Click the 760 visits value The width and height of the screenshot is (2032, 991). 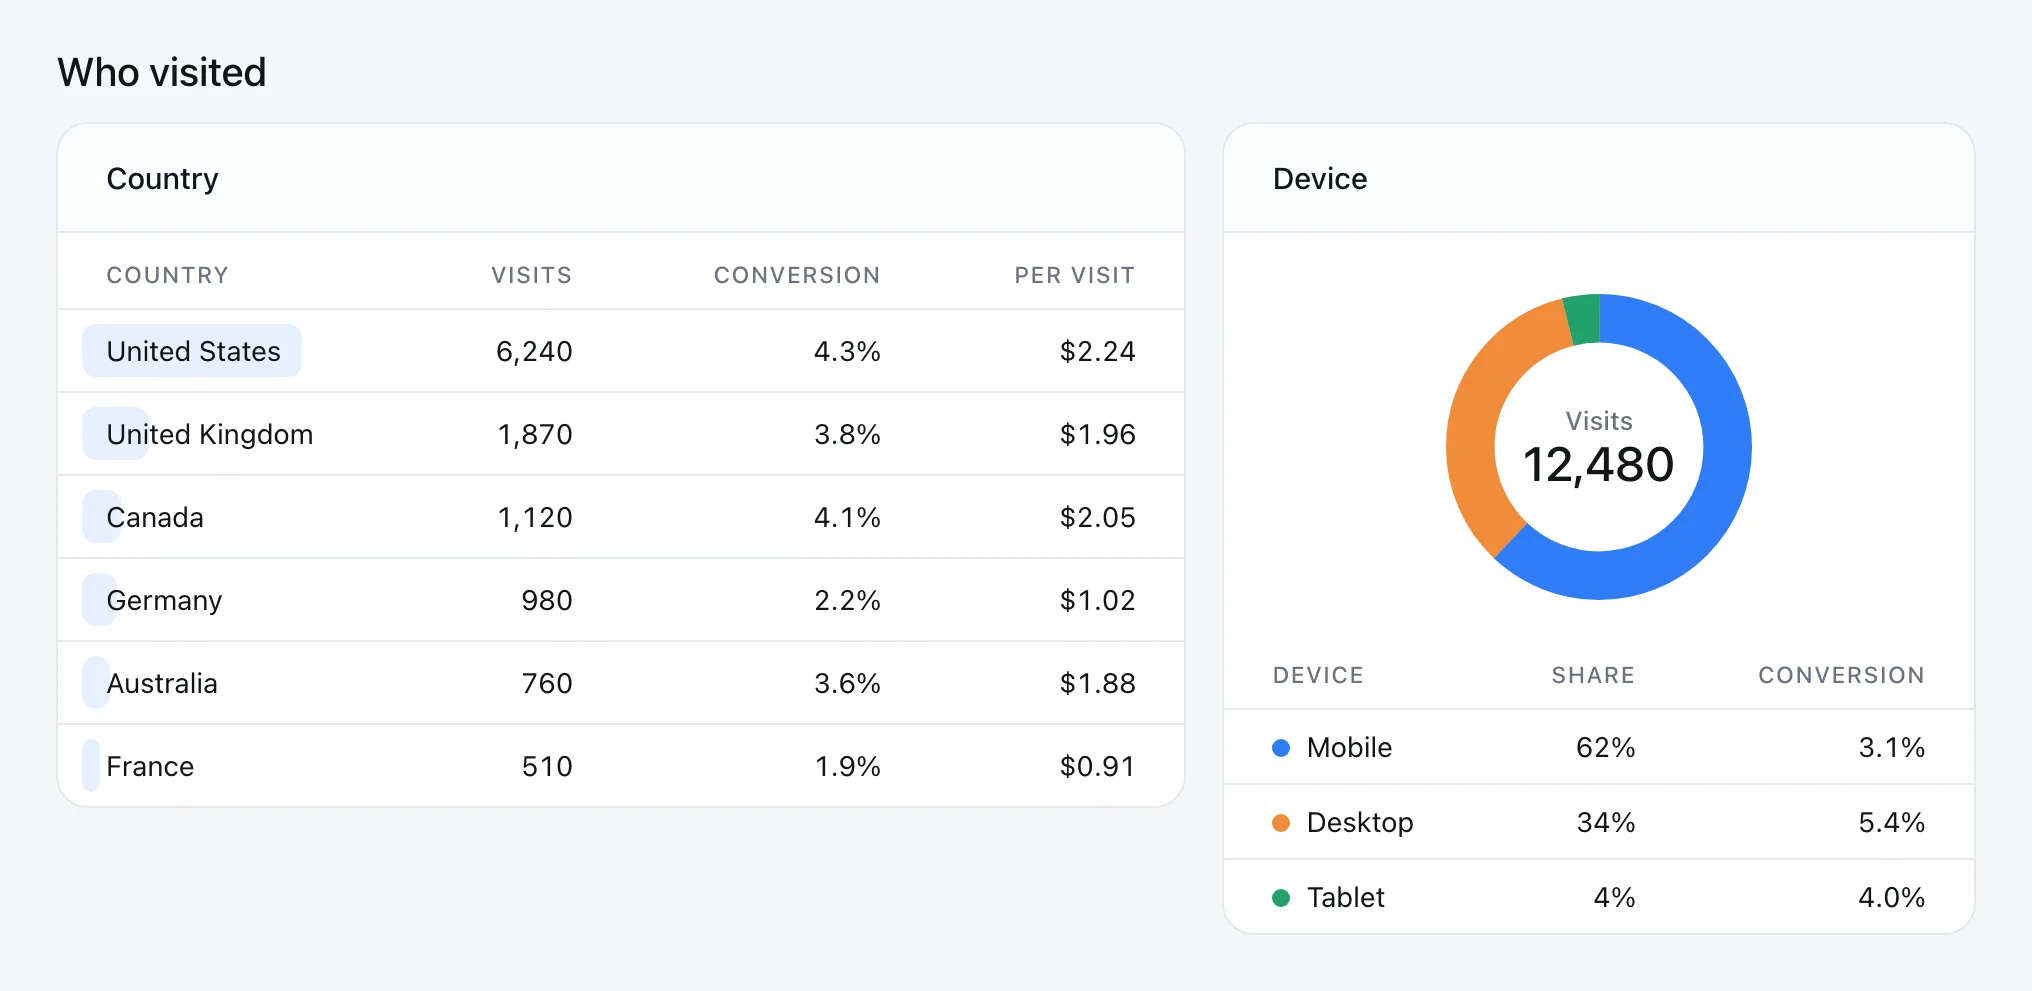coord(547,683)
